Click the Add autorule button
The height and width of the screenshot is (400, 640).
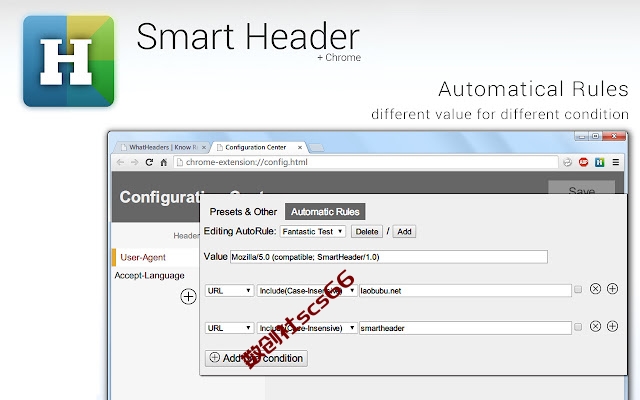404,231
